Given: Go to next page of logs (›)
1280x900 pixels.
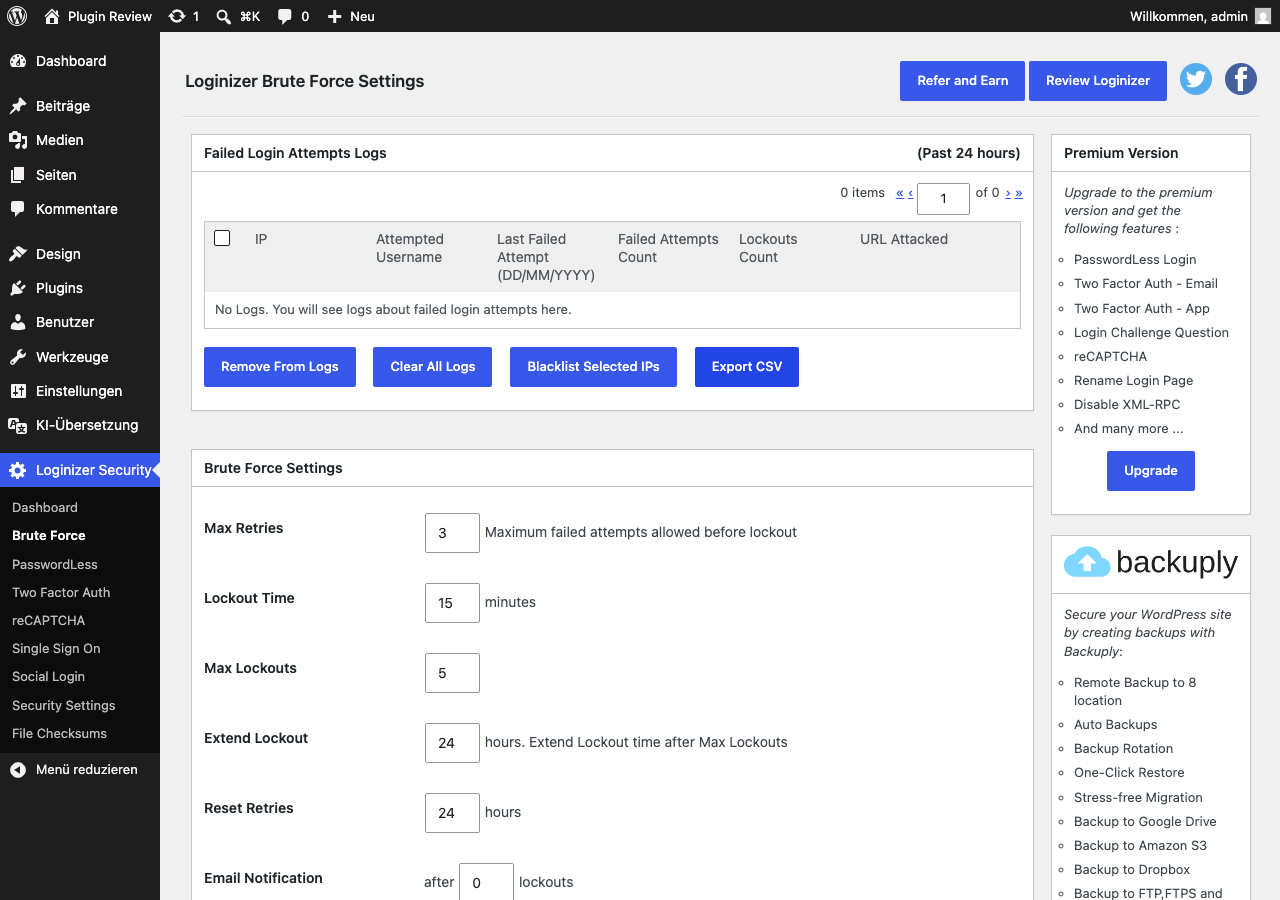Looking at the screenshot, I should coord(1008,193).
